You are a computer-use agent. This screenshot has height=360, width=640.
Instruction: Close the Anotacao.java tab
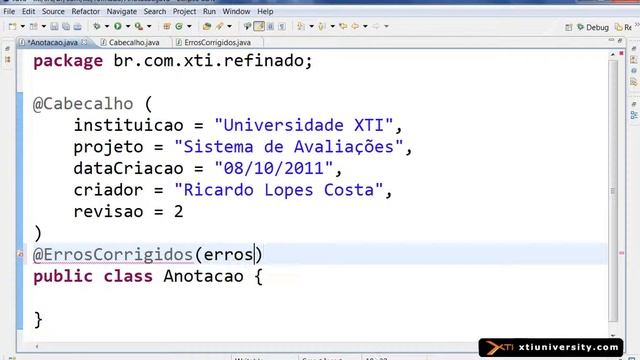coord(84,42)
